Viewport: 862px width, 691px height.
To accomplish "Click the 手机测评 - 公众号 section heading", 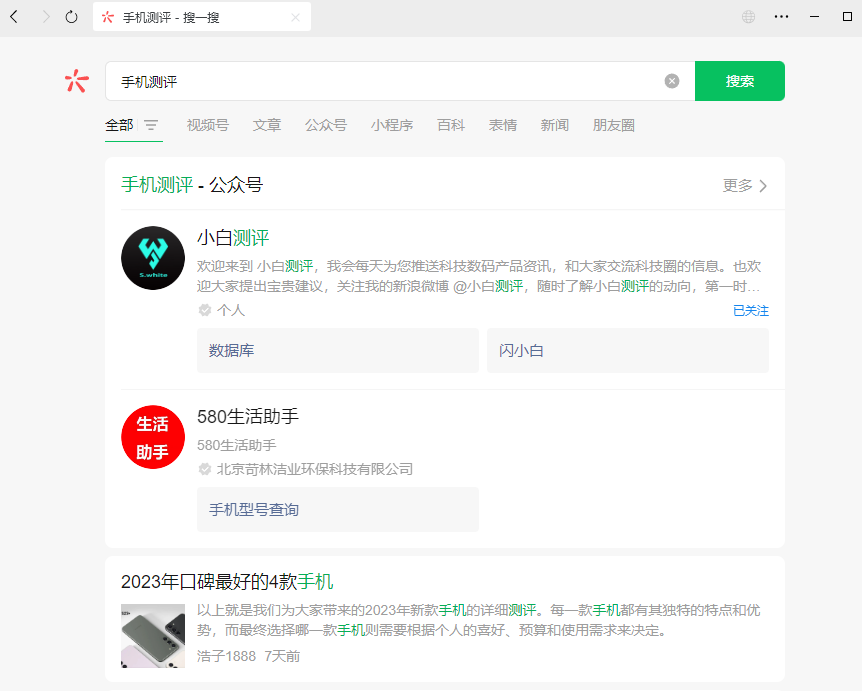I will (192, 185).
